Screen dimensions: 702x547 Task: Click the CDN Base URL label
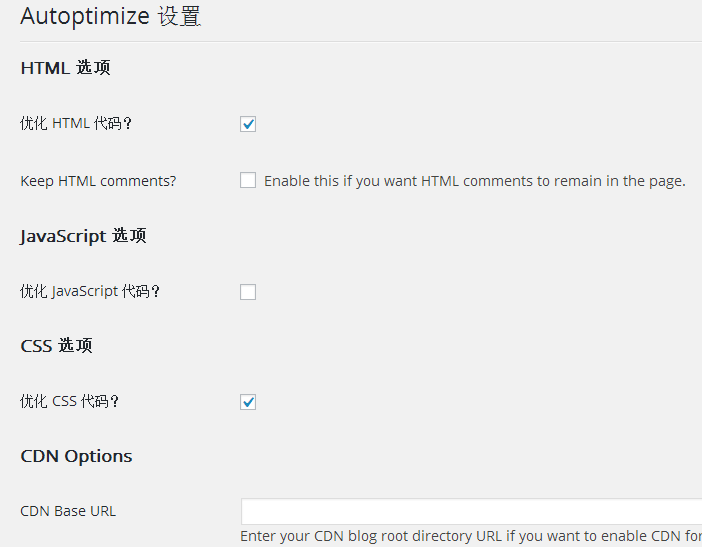tap(68, 511)
